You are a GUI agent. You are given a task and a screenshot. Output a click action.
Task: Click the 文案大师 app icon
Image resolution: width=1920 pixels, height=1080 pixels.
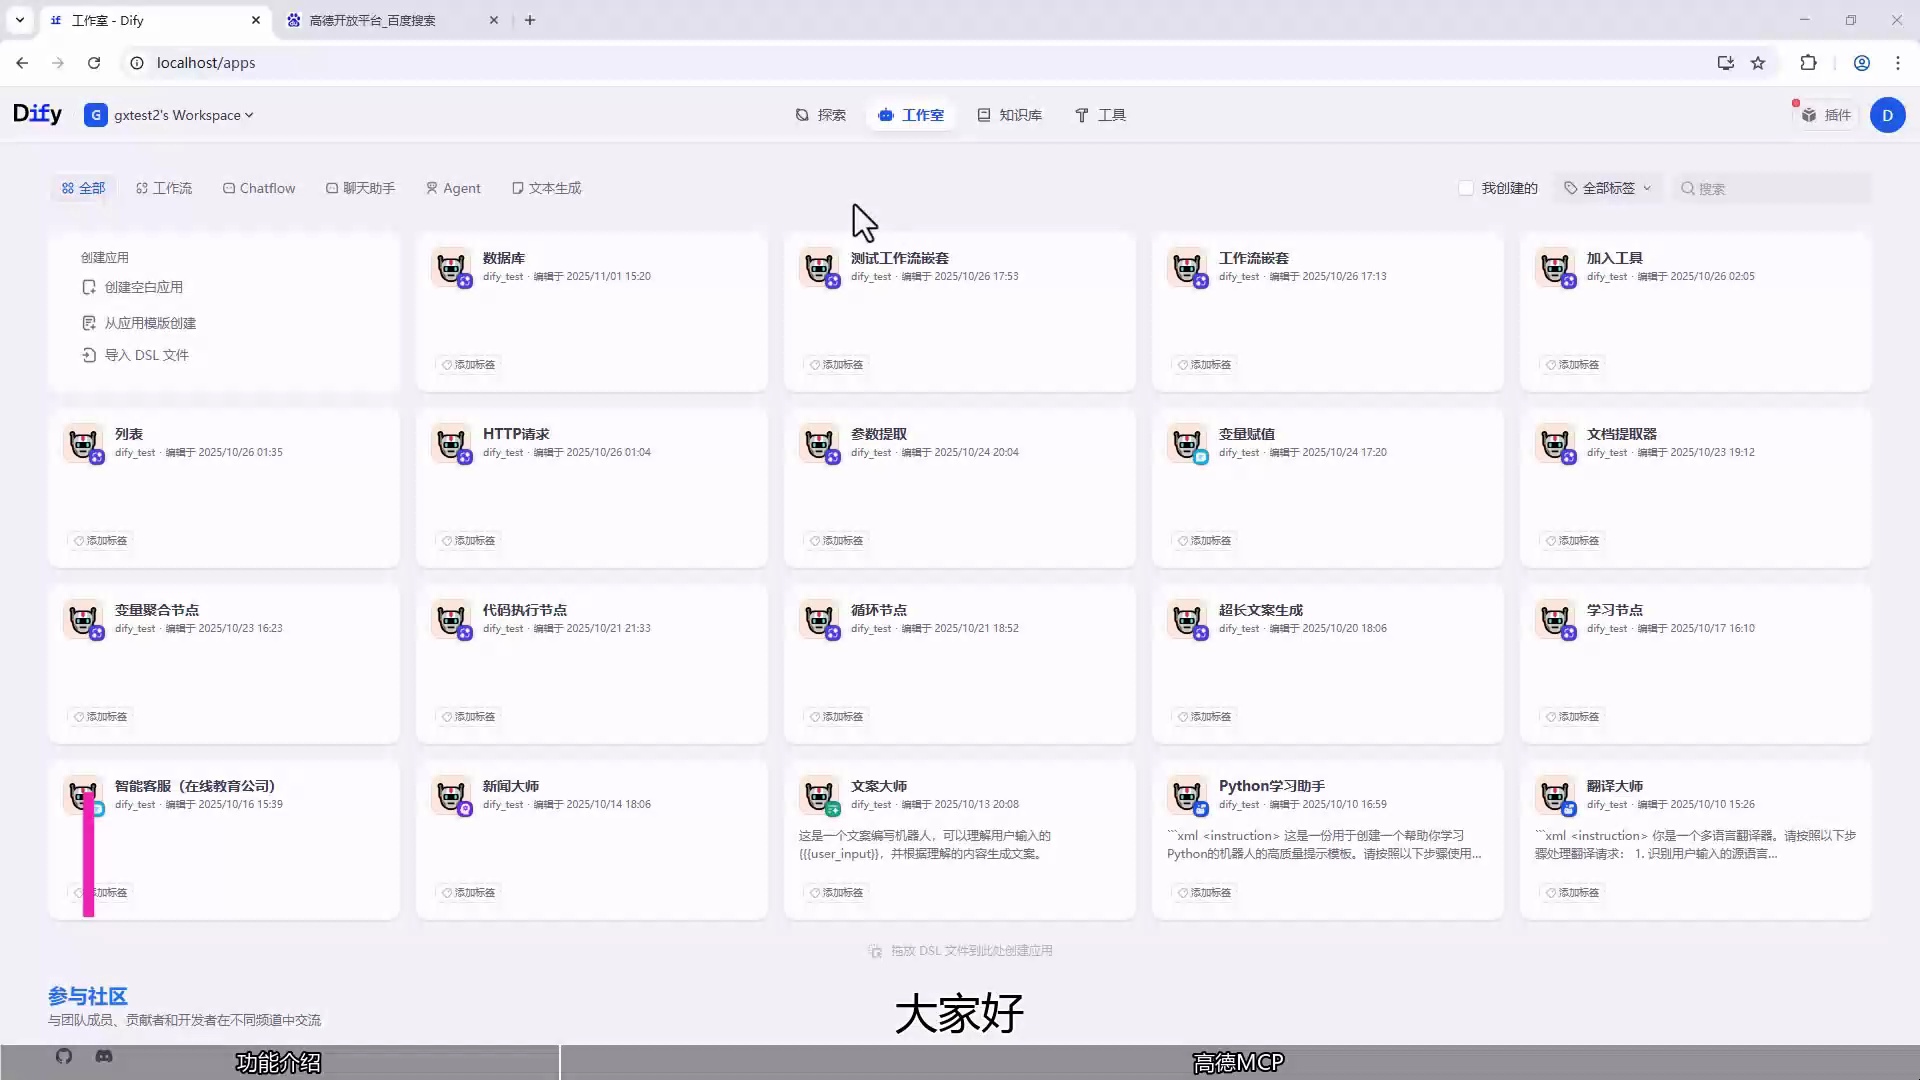coord(819,795)
